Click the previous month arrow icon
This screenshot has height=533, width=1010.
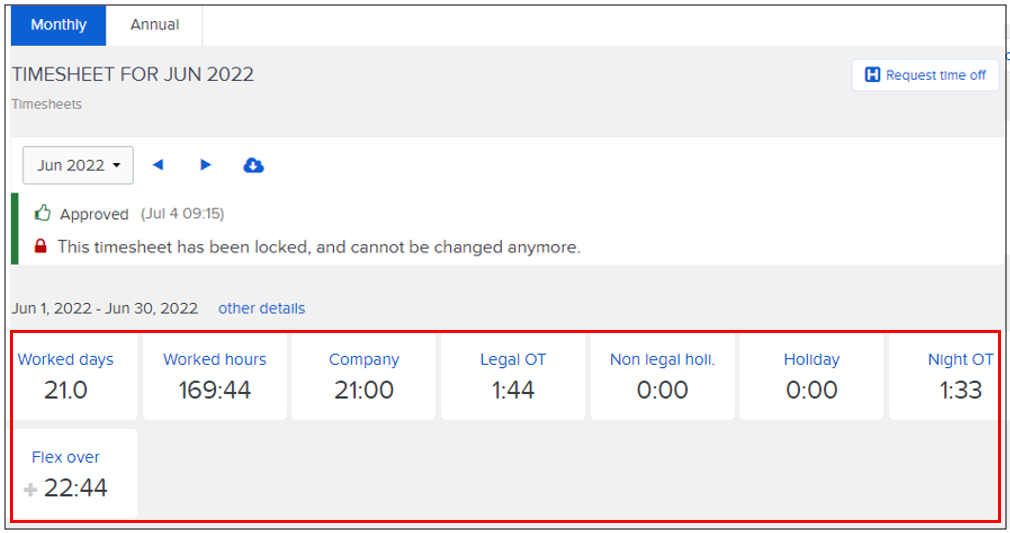point(158,165)
